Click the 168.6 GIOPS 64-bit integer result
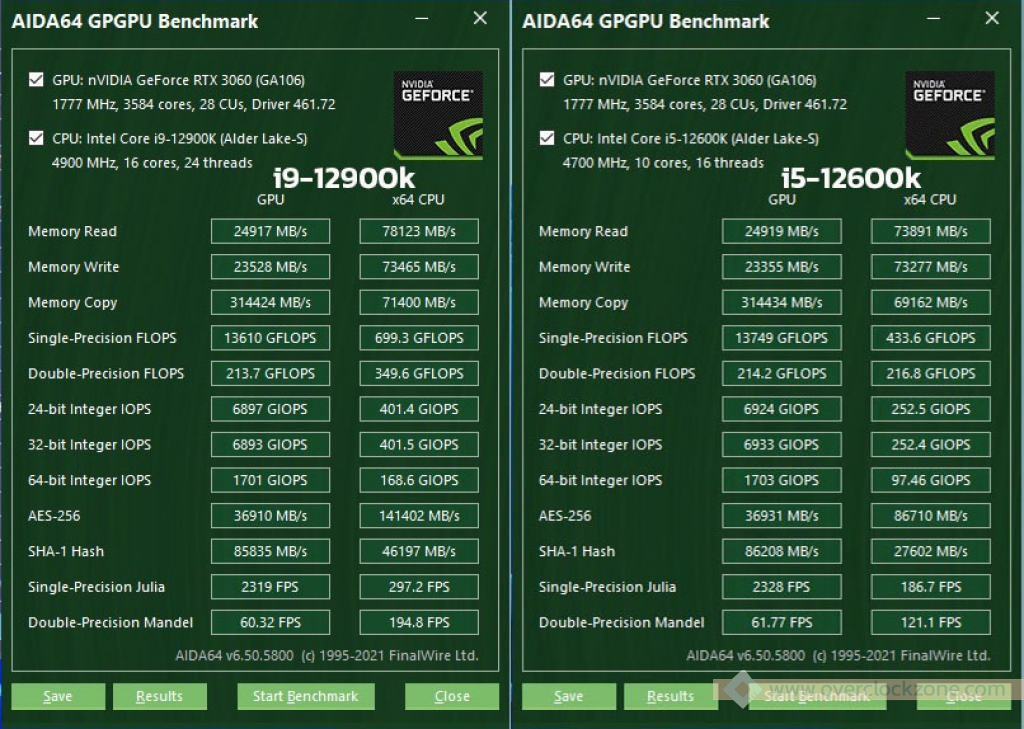This screenshot has height=729, width=1024. pyautogui.click(x=419, y=480)
